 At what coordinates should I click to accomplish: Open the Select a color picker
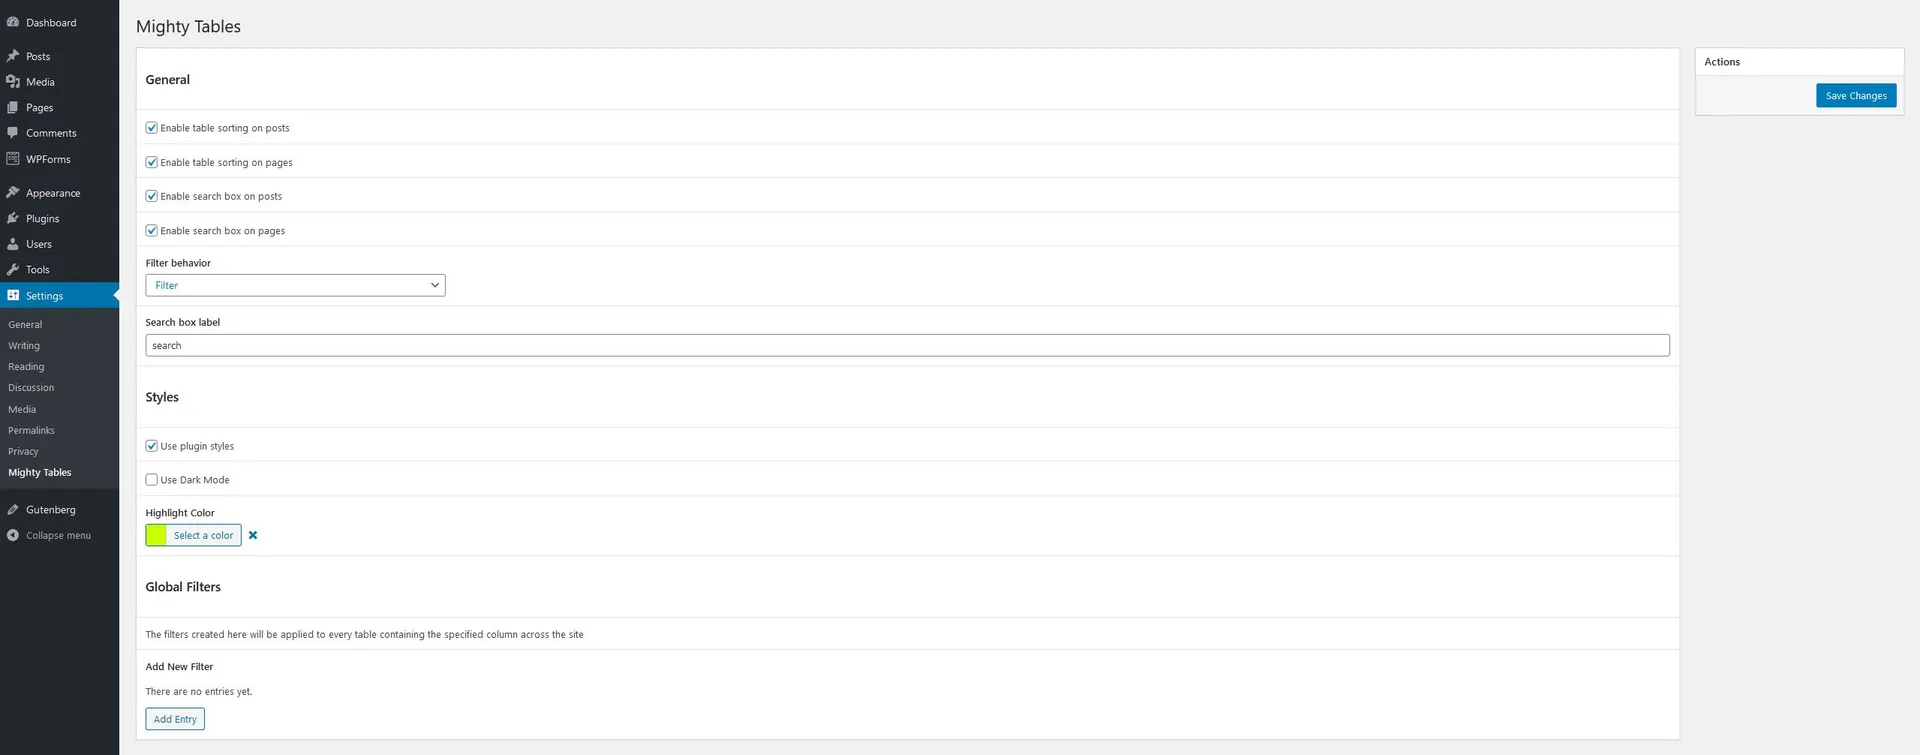click(x=203, y=535)
